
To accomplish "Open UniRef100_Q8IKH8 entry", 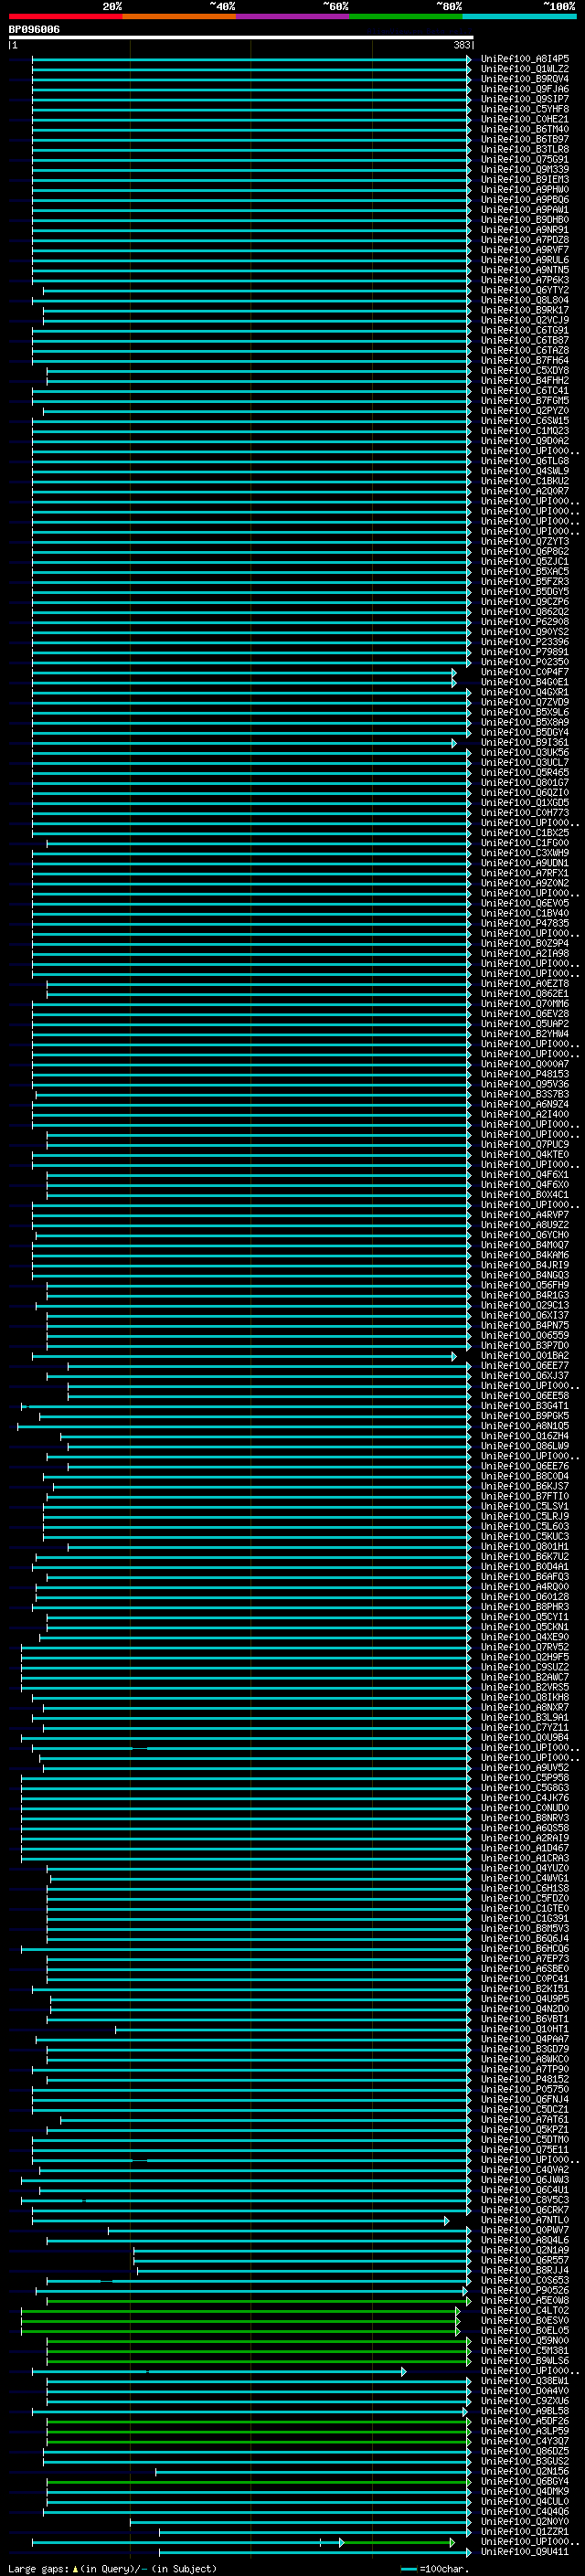I will (525, 1698).
